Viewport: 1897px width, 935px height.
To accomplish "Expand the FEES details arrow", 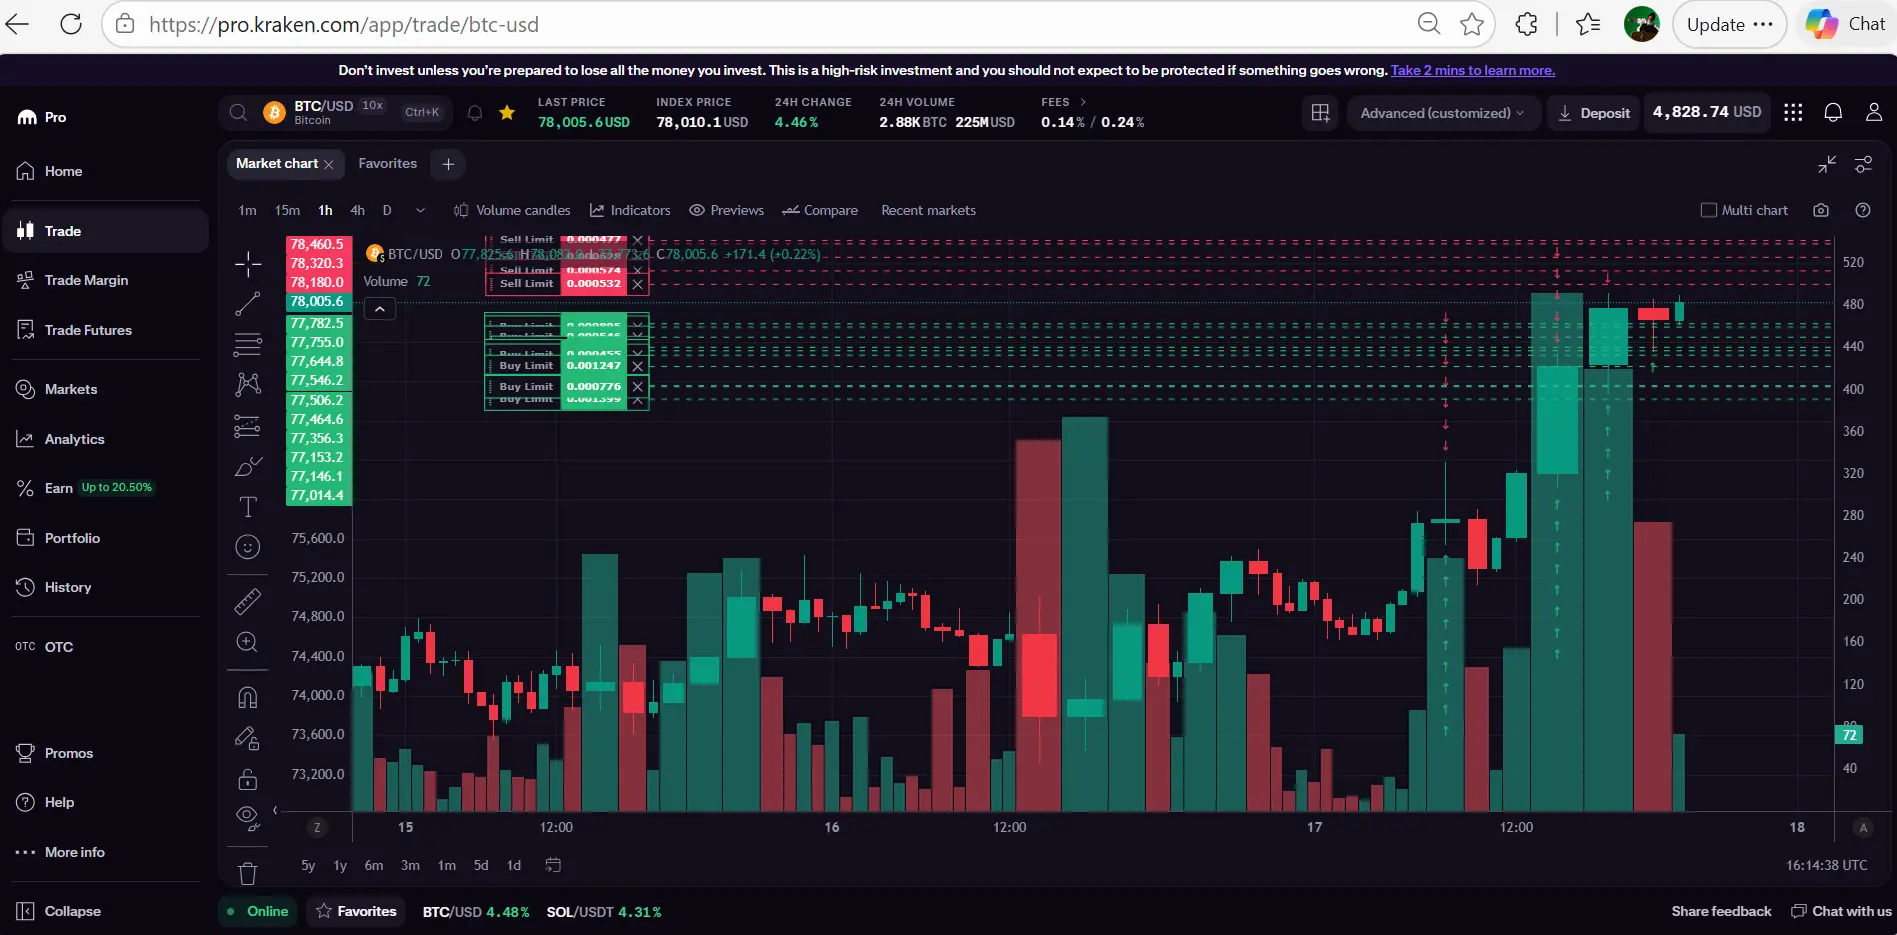I will click(1083, 102).
